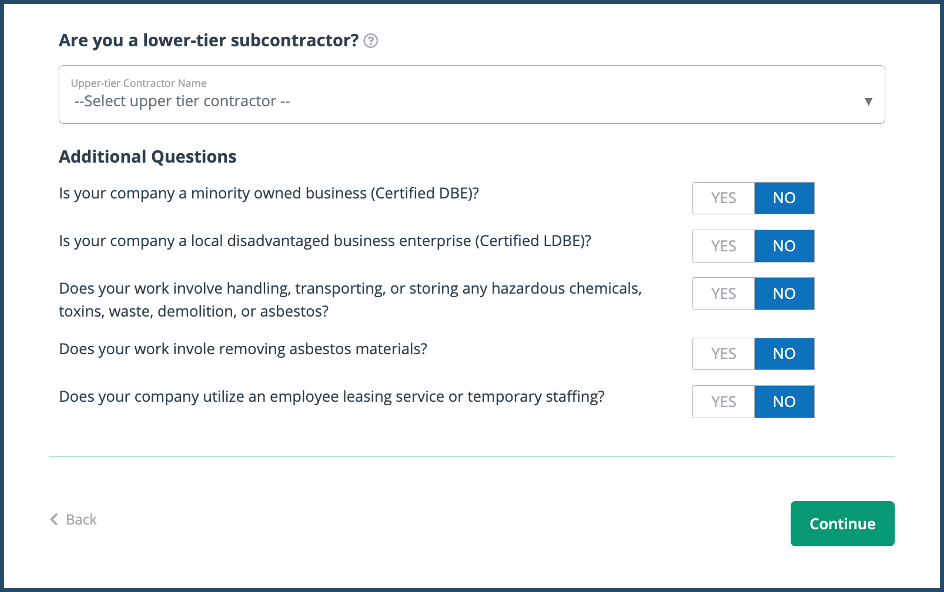
Task: Click the 'Upper-tier Contractor Name' field label
Action: (138, 83)
